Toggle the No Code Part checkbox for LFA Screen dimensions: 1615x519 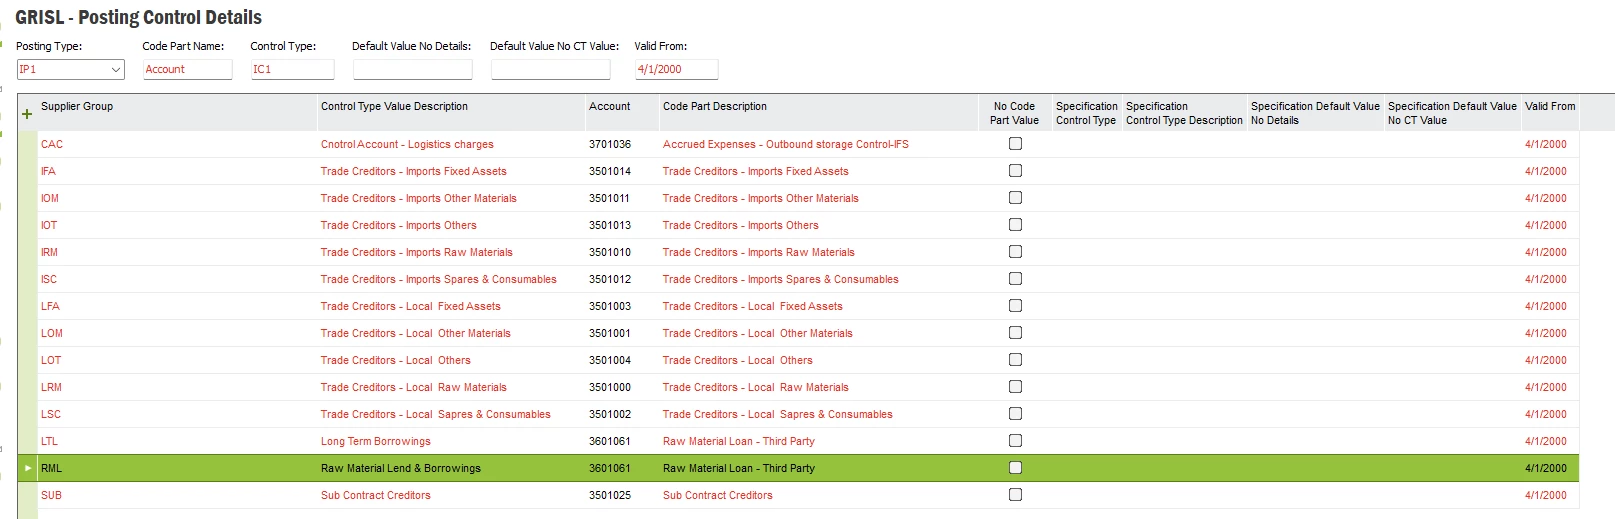pos(1015,306)
